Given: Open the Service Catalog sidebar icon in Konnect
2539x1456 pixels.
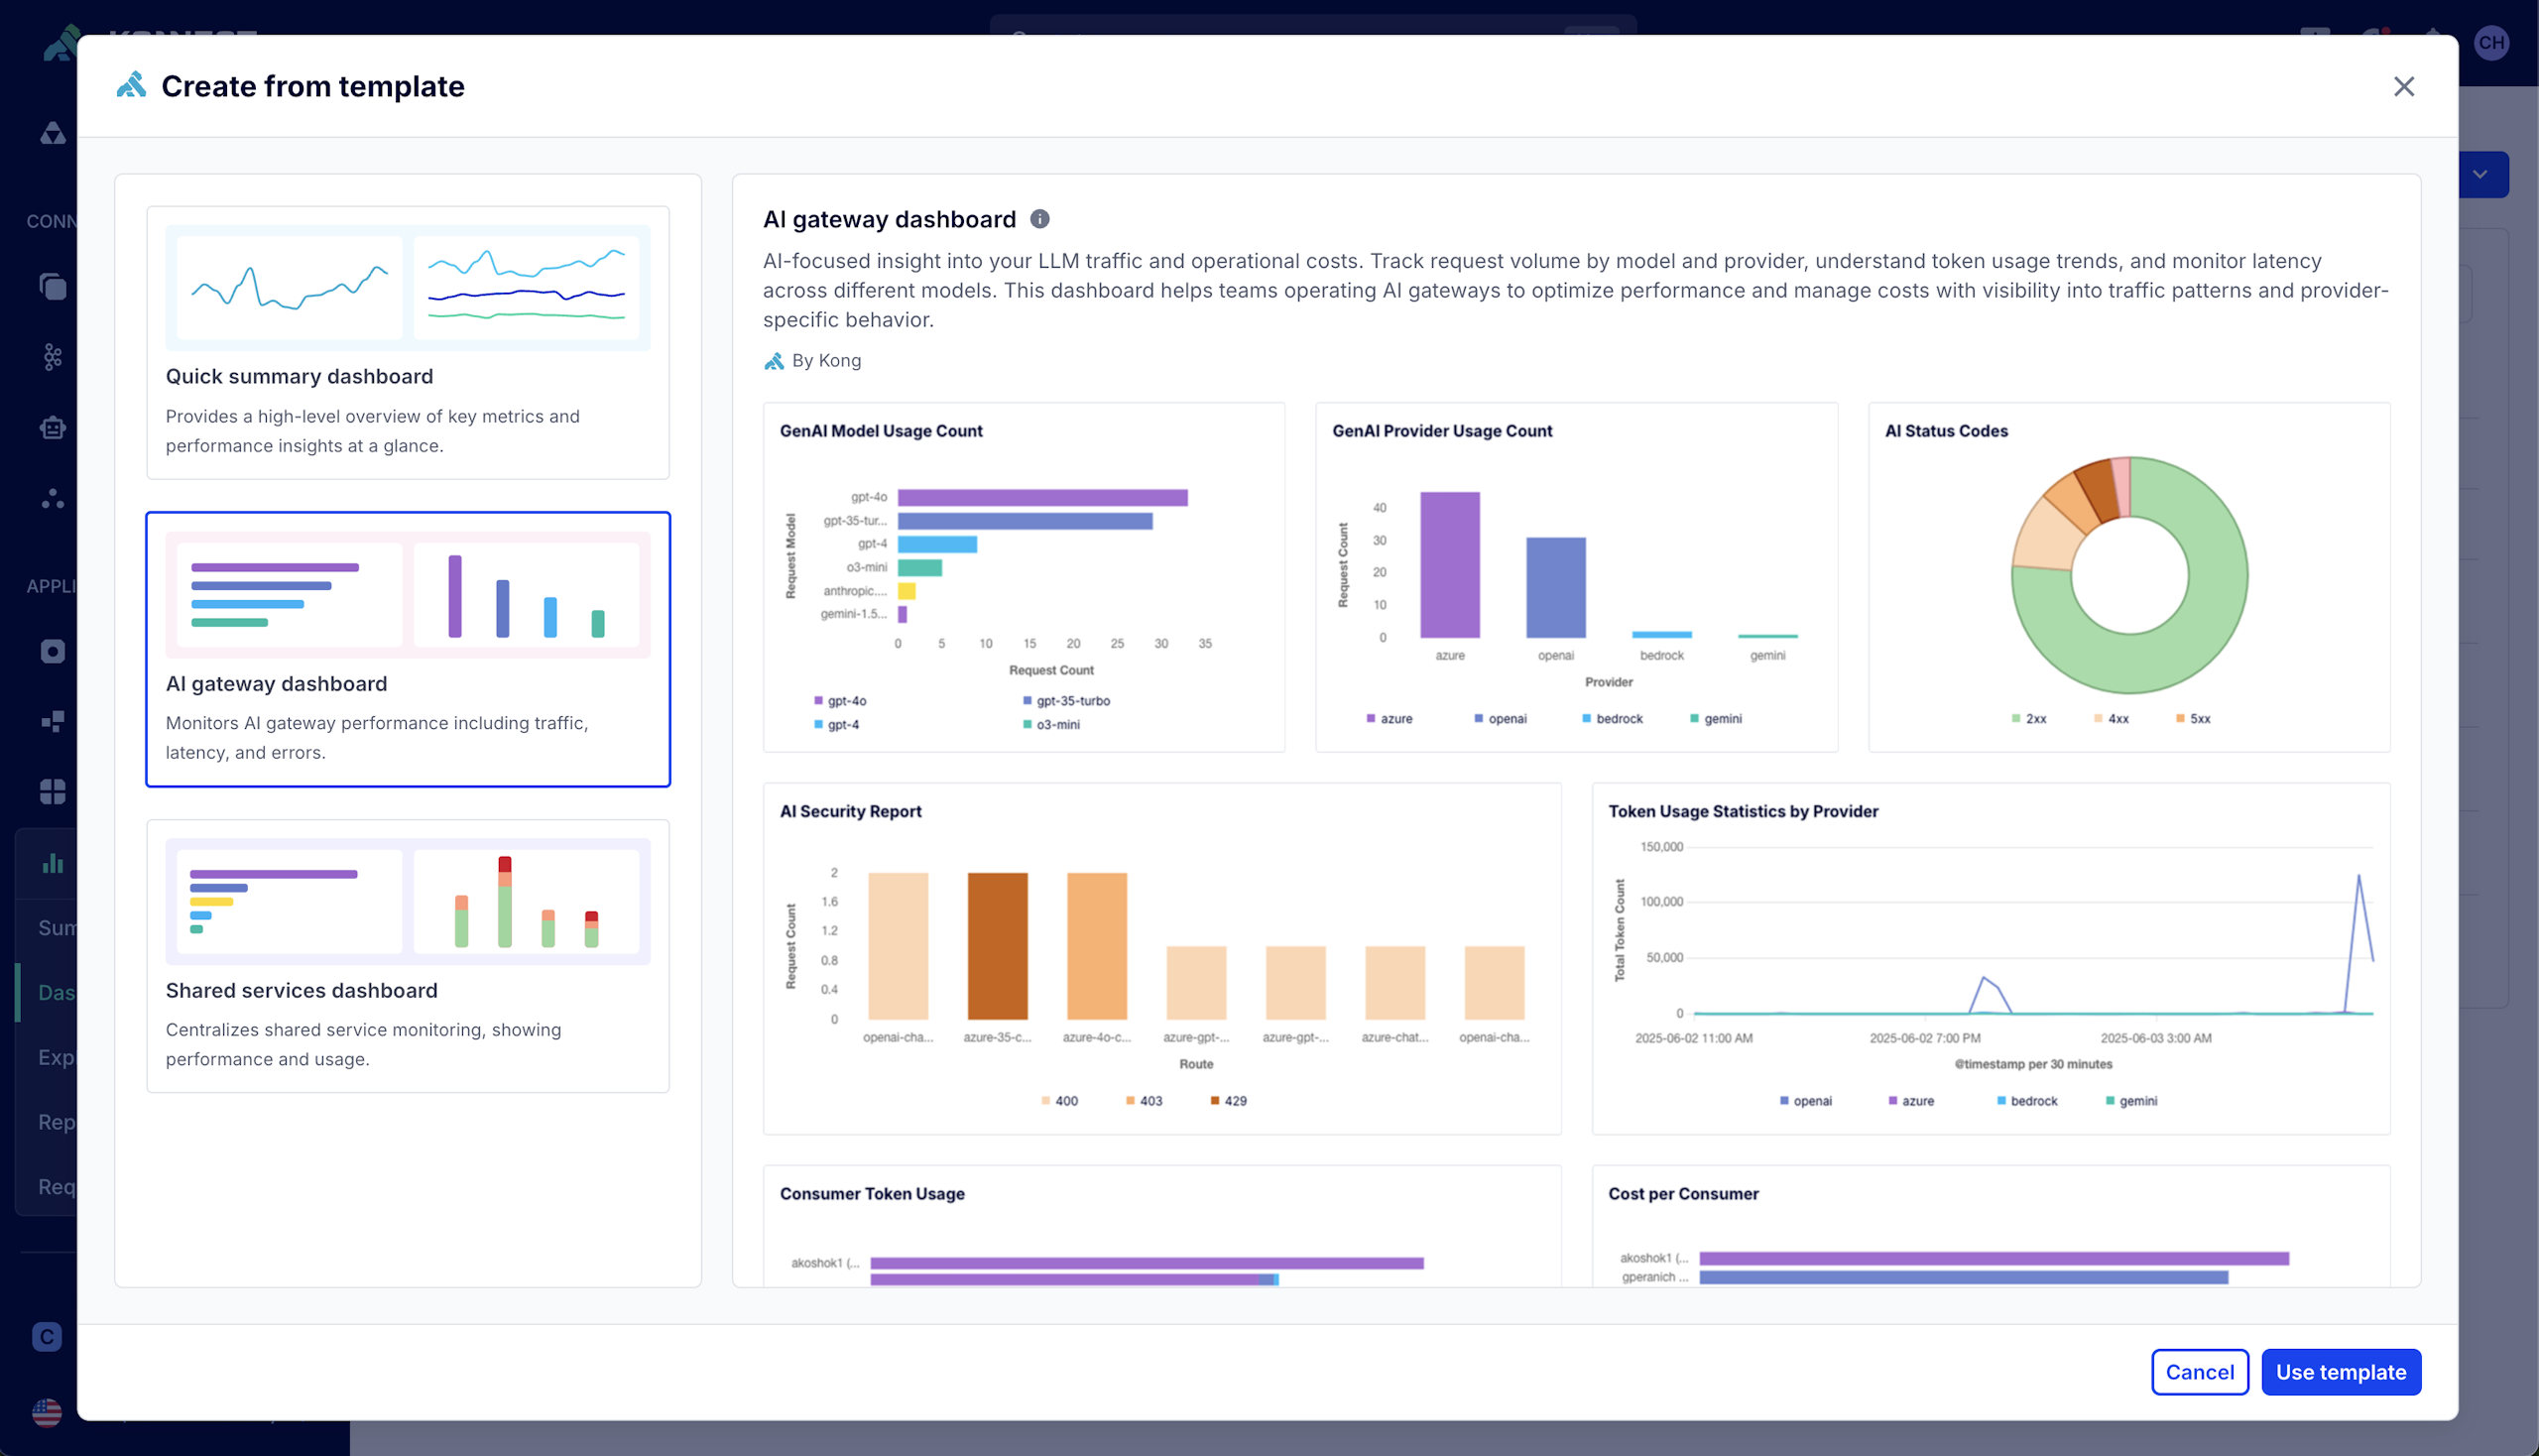Looking at the screenshot, I should 53,652.
